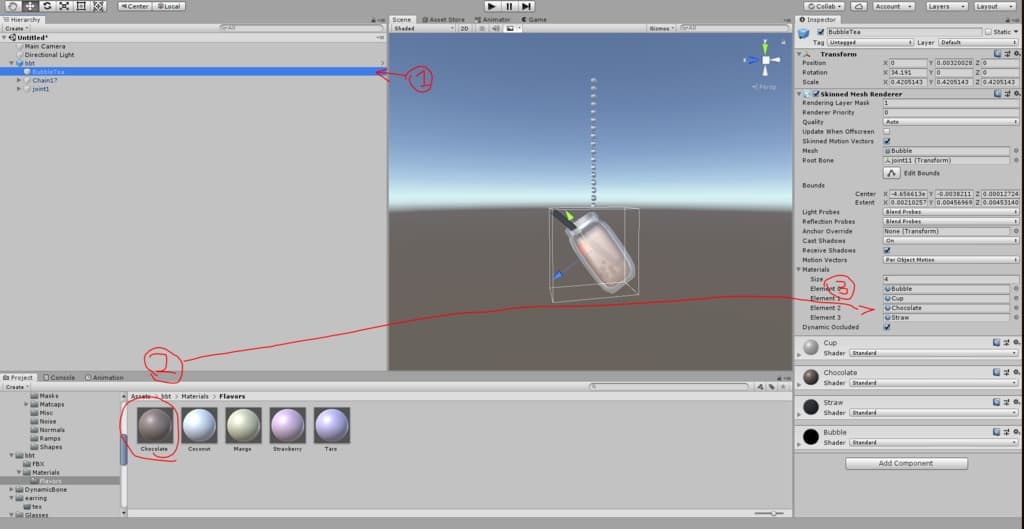The height and width of the screenshot is (529, 1024).
Task: Open the Cast Shadows dropdown
Action: pos(946,241)
